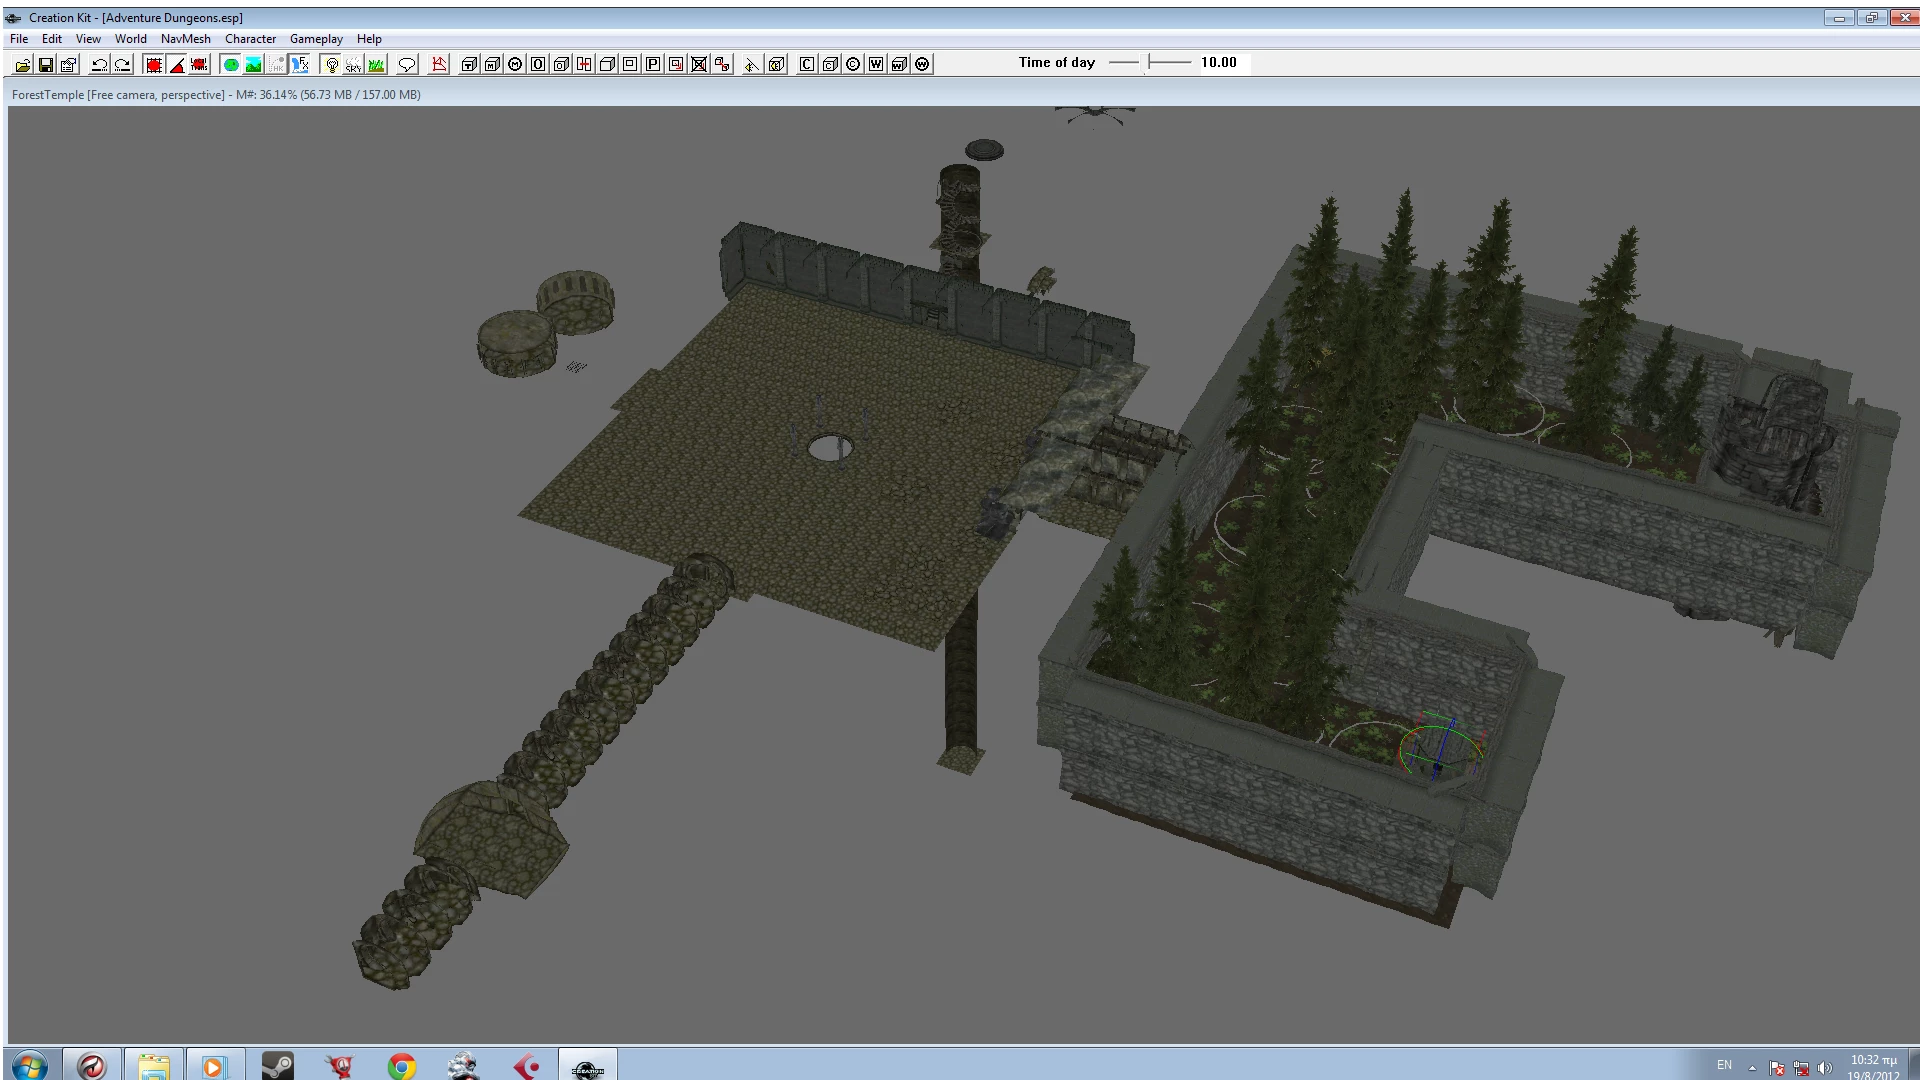Toggle the lightbulb brightness icon

pyautogui.click(x=331, y=65)
